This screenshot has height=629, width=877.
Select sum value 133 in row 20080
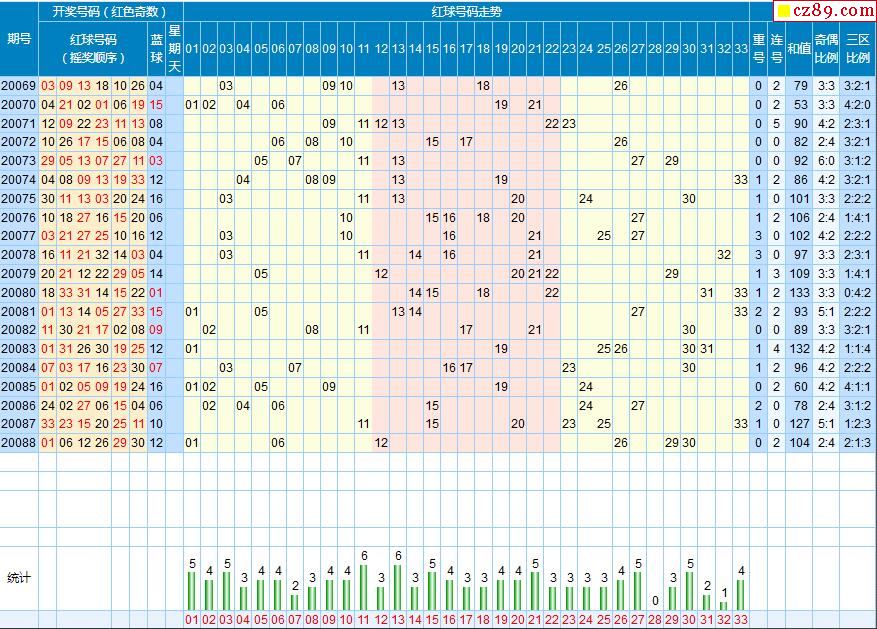coord(799,292)
